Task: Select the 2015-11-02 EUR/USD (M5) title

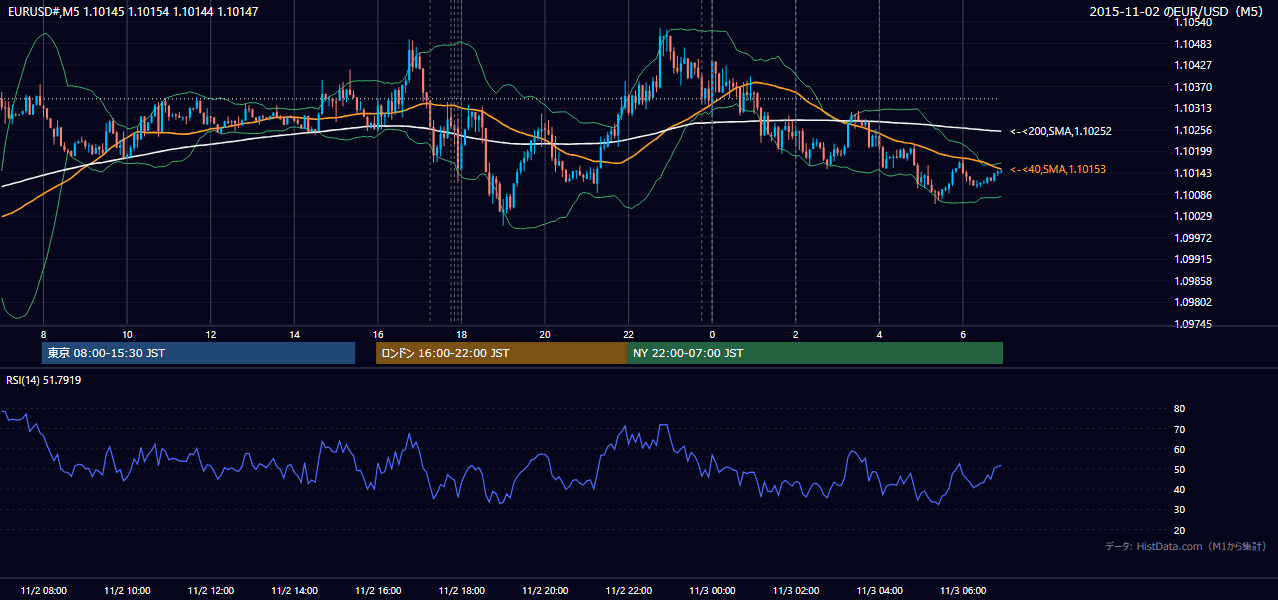Action: click(x=1178, y=12)
